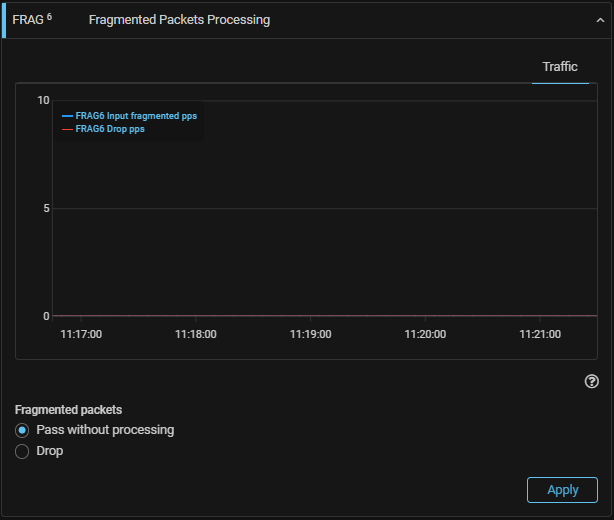This screenshot has width=614, height=520.
Task: Click the blue line swatch for Input fragmented
Action: (x=67, y=116)
